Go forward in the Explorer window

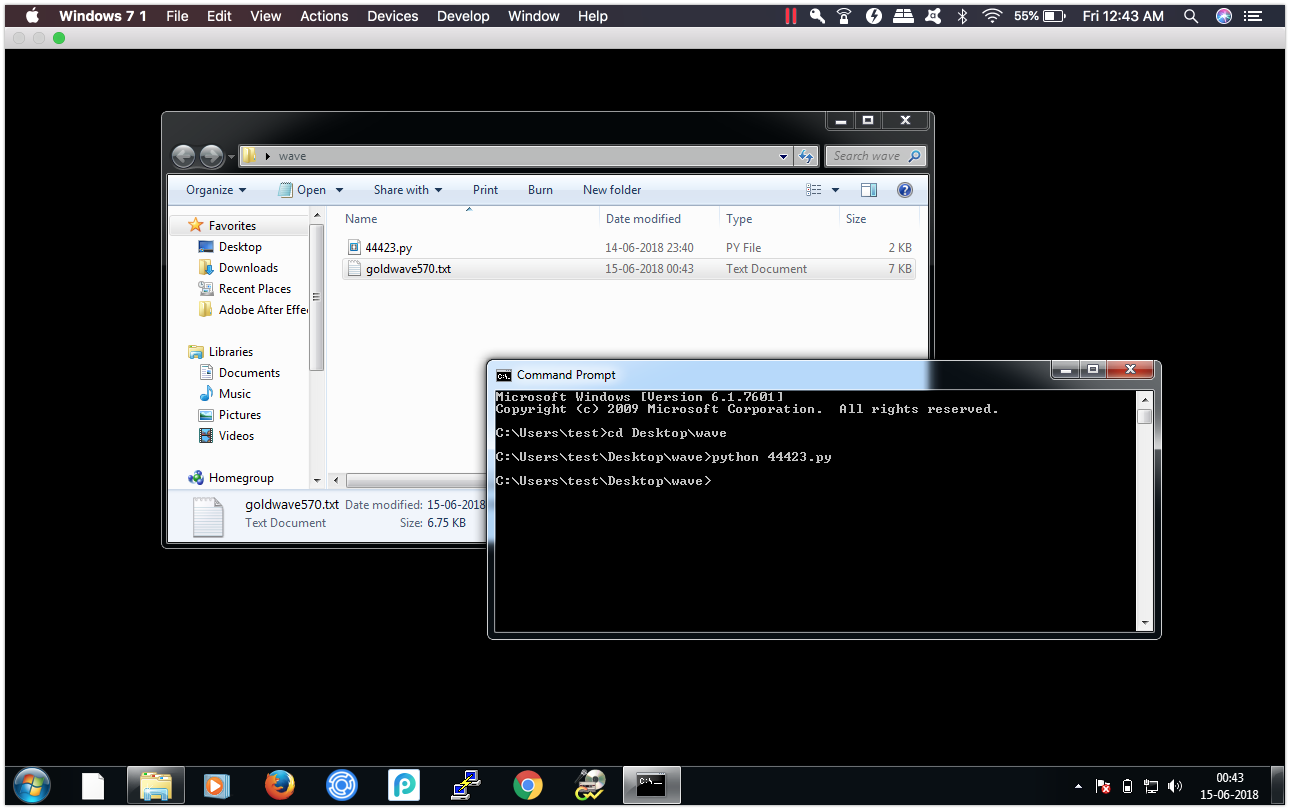[x=211, y=156]
